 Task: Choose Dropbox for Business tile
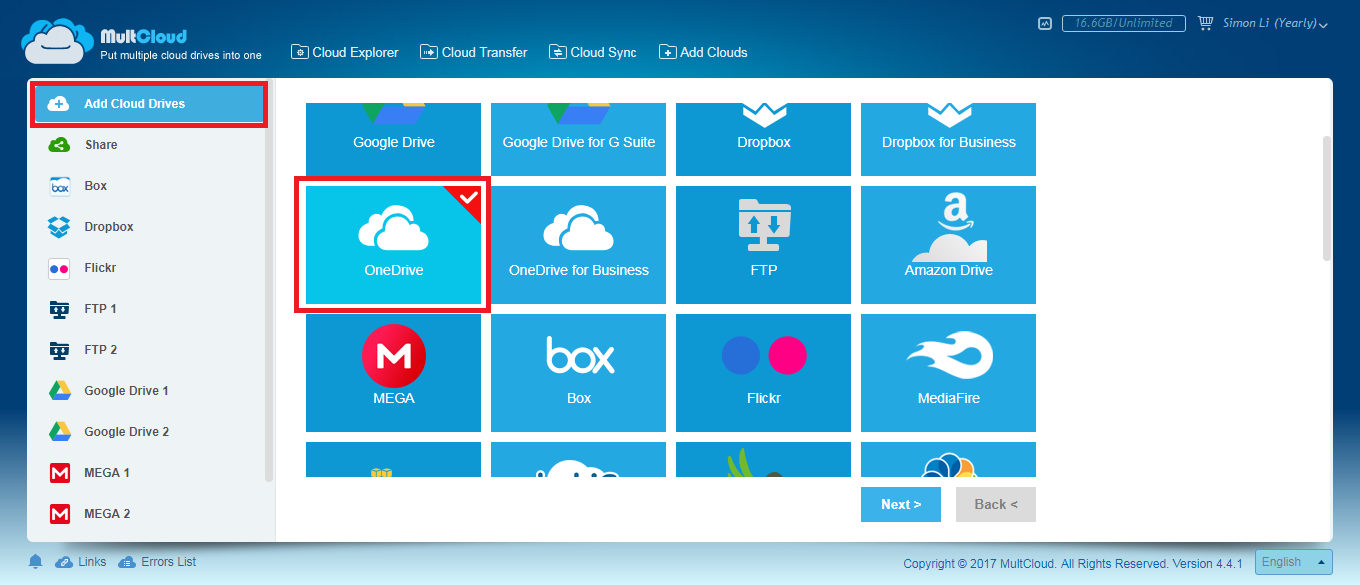(x=948, y=139)
